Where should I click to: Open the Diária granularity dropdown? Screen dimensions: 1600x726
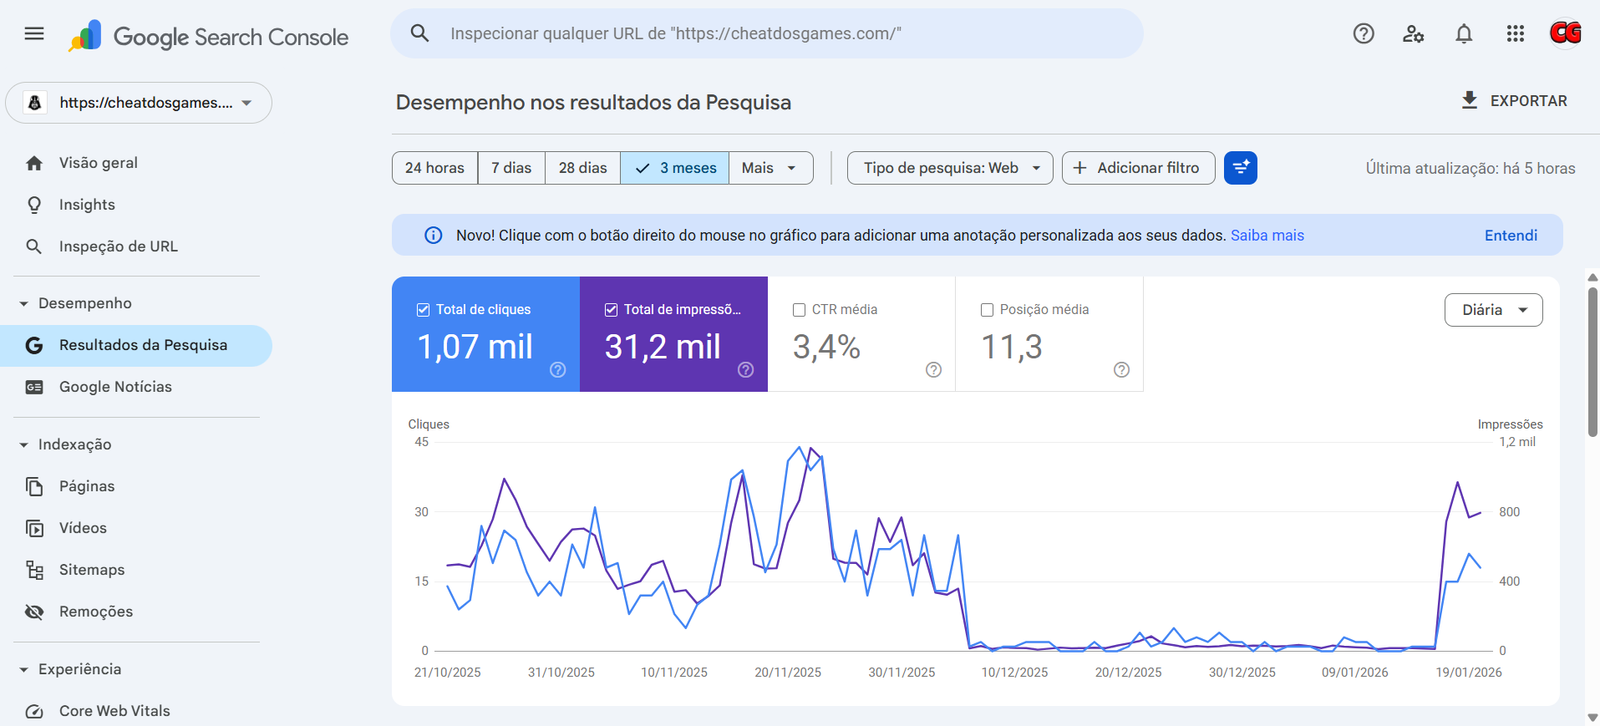(x=1493, y=310)
